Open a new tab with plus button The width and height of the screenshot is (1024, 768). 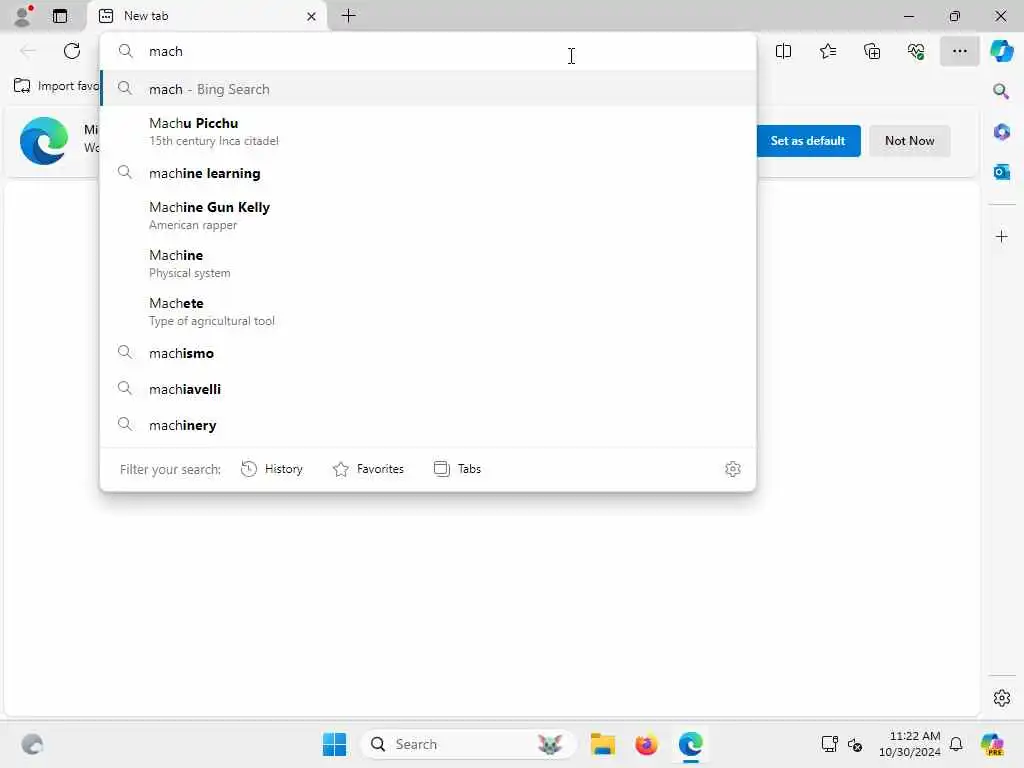click(349, 16)
